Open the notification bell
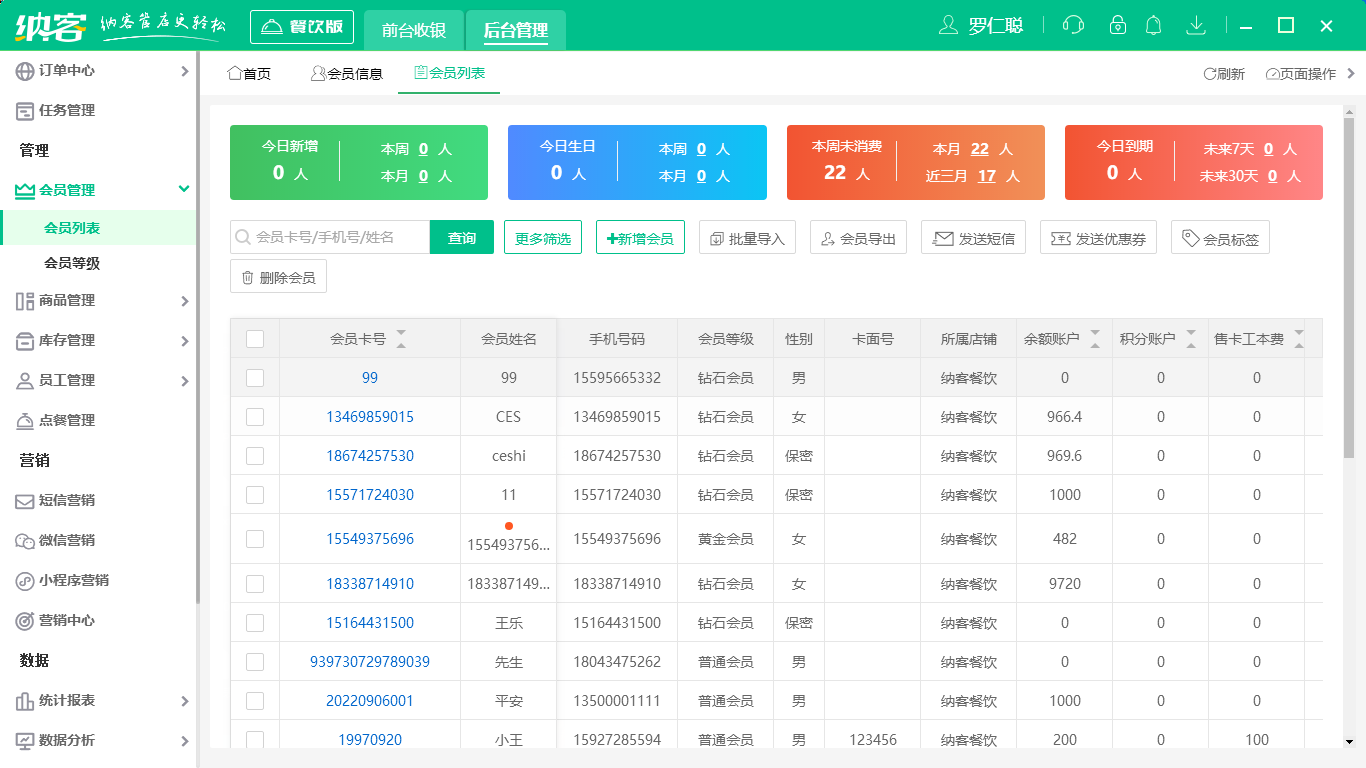This screenshot has height=768, width=1366. 1154,25
